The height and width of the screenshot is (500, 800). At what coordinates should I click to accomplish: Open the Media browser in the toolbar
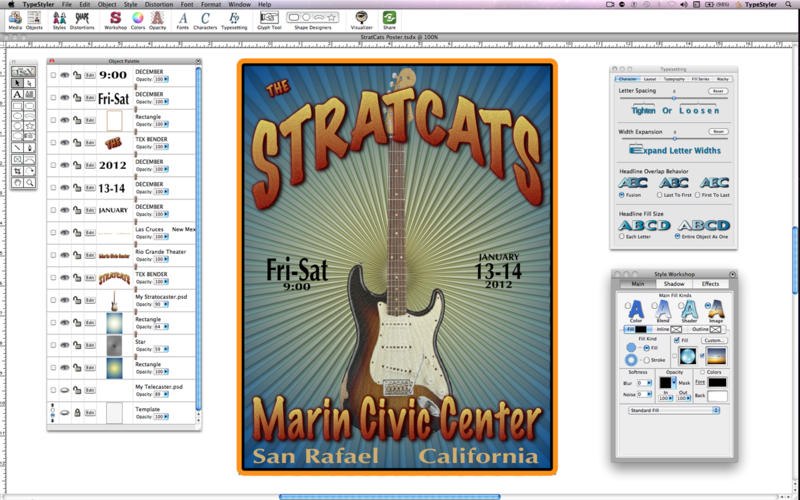[x=16, y=18]
